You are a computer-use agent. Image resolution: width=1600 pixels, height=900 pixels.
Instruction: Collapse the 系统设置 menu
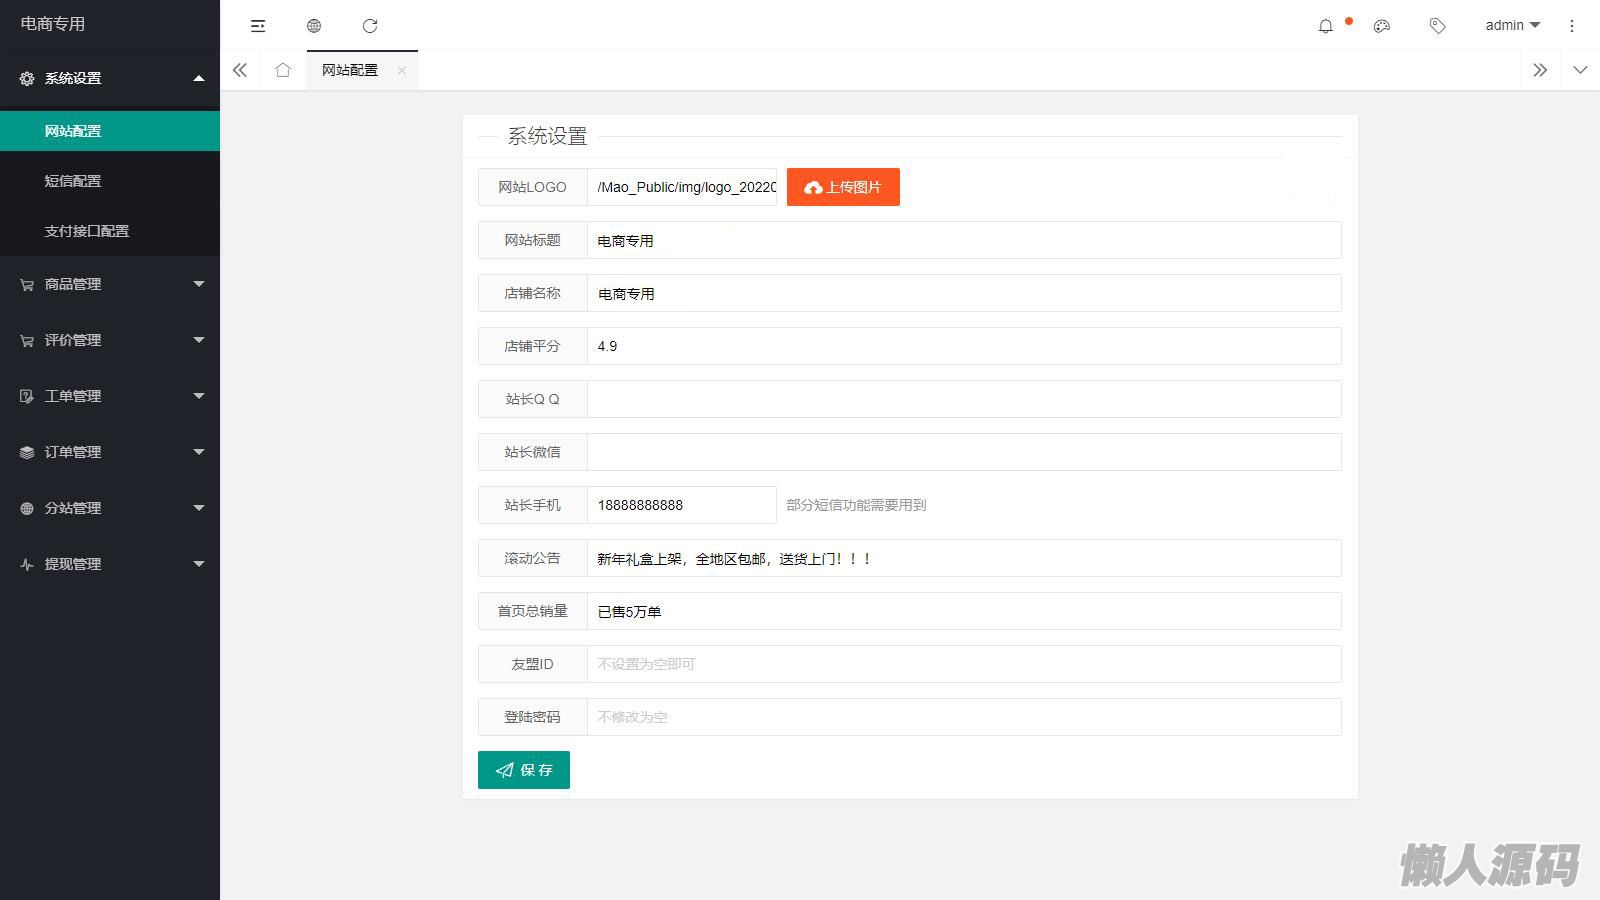(110, 78)
